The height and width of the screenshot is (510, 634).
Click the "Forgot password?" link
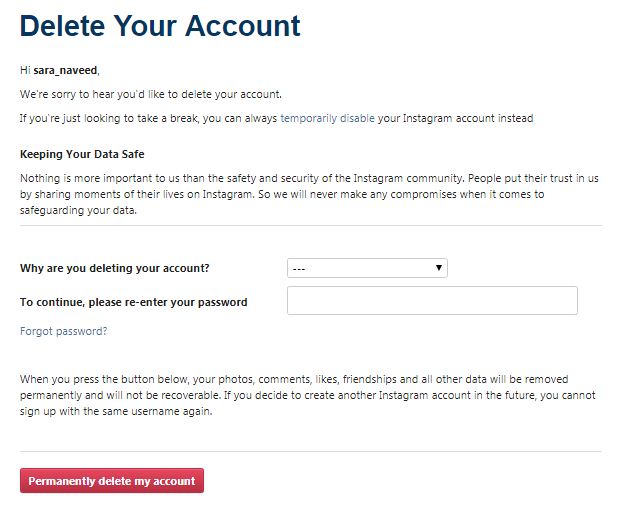63,331
